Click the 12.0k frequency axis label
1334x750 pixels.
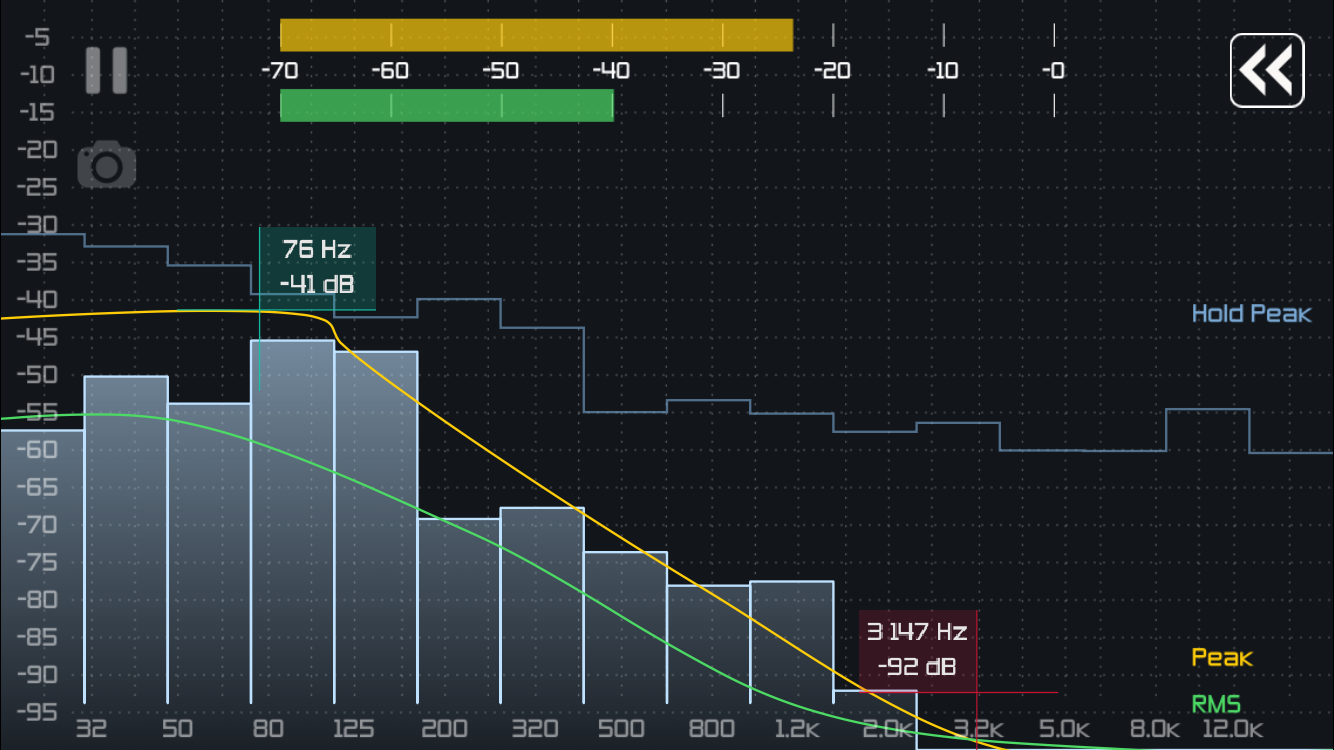1234,728
